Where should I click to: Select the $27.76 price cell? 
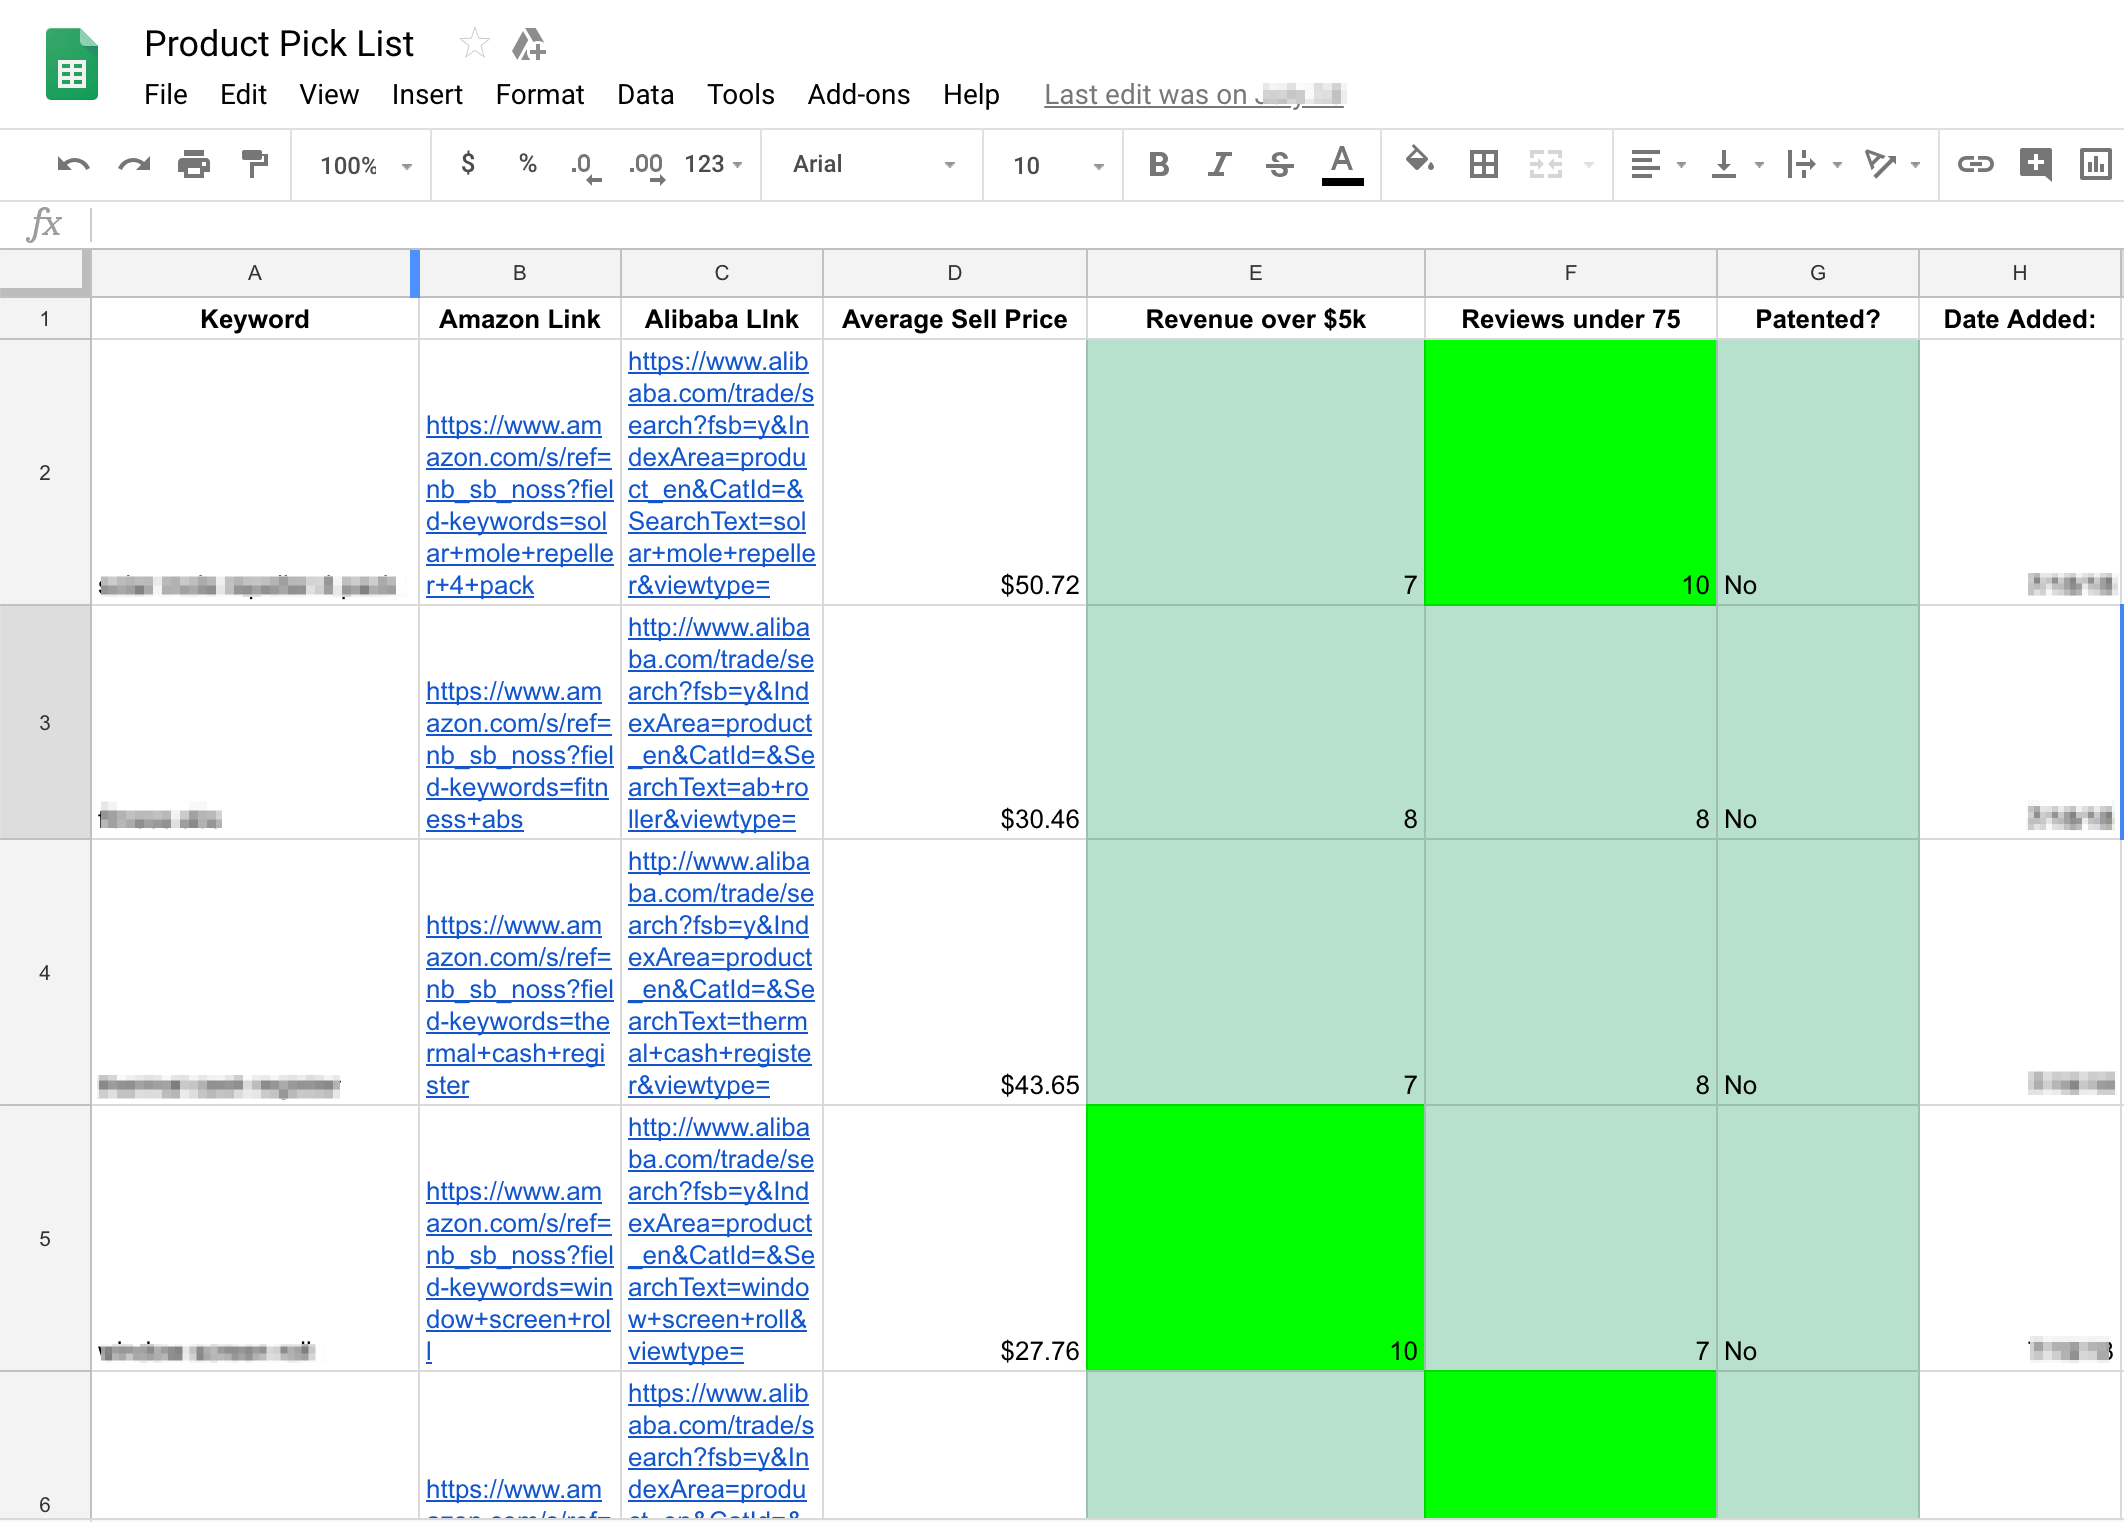click(x=954, y=1238)
